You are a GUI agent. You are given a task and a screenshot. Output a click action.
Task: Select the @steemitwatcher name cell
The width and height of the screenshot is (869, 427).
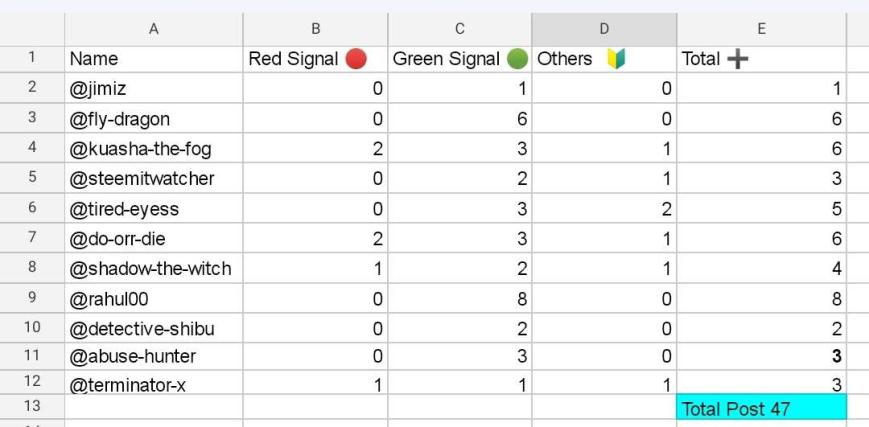[154, 178]
